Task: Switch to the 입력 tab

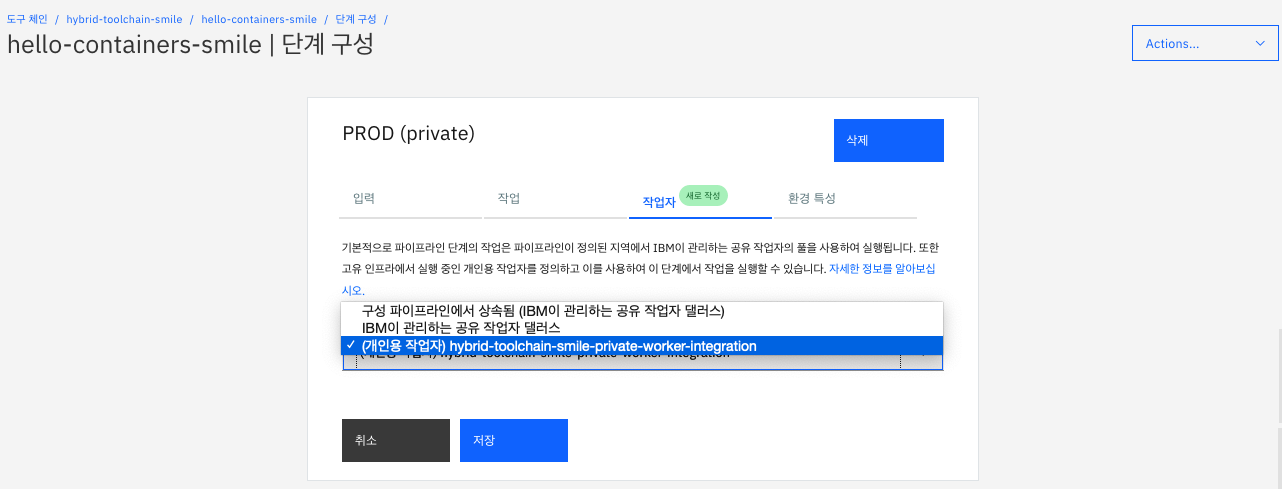Action: (x=410, y=199)
